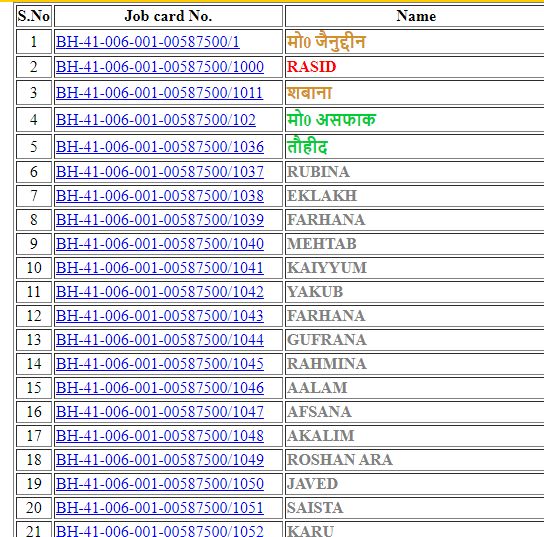Open job card link ending /1043
Image resolution: width=544 pixels, height=537 pixels.
160,316
